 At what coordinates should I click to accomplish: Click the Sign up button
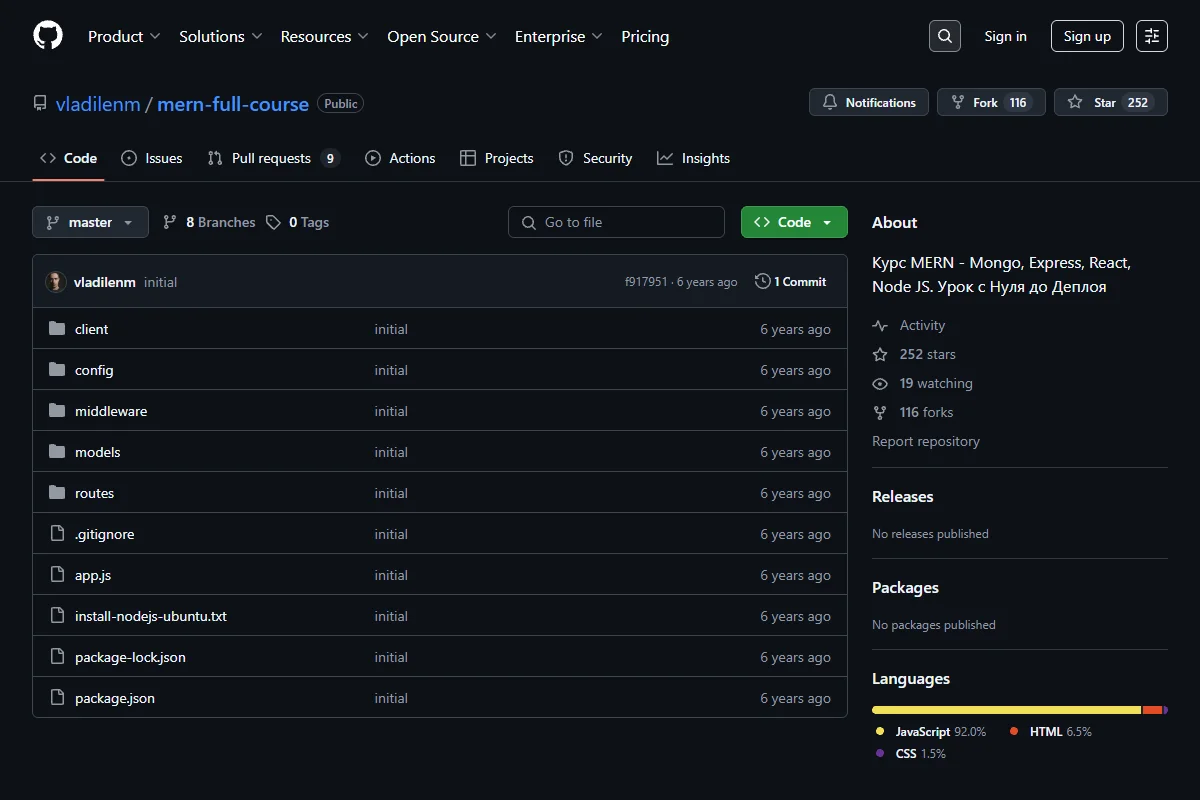coord(1087,36)
